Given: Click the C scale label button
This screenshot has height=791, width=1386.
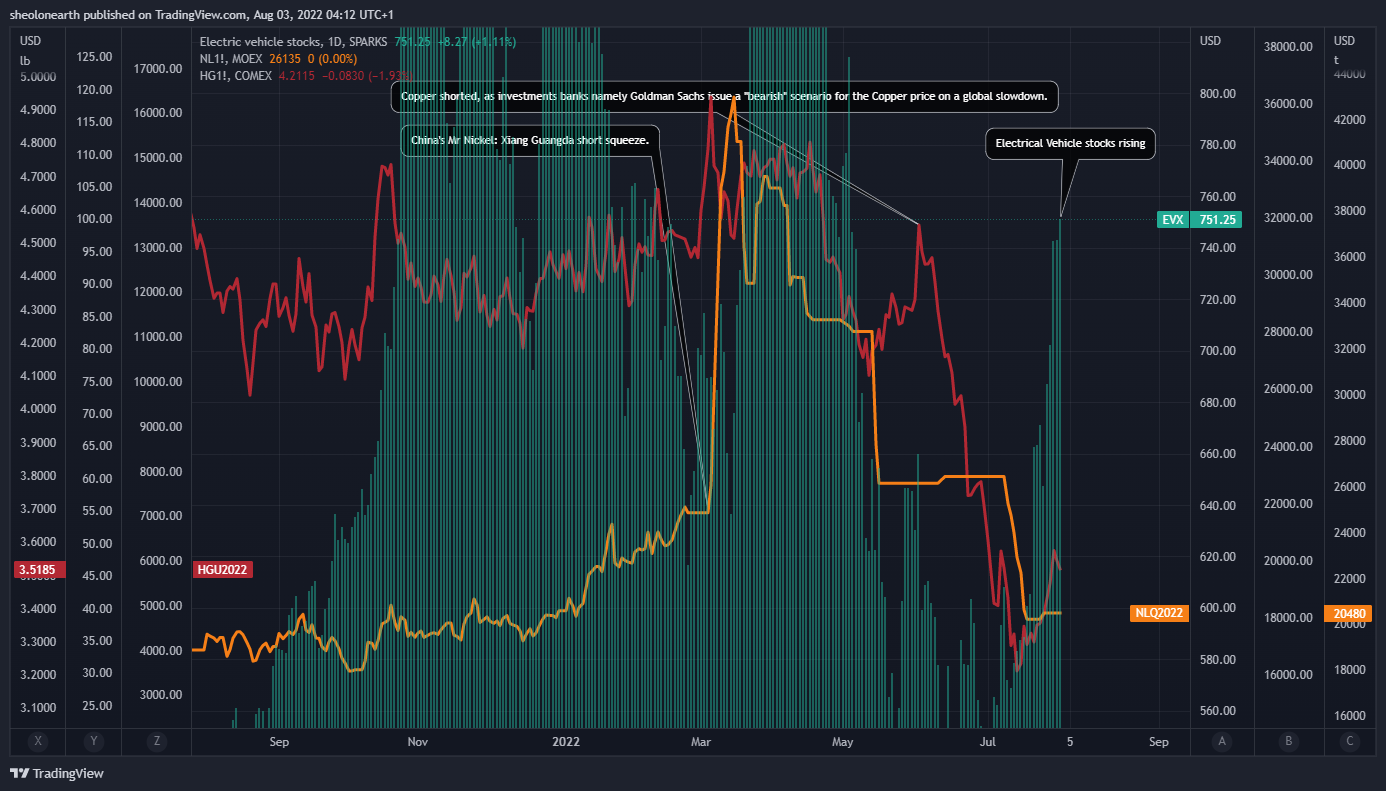Looking at the screenshot, I should (1350, 741).
